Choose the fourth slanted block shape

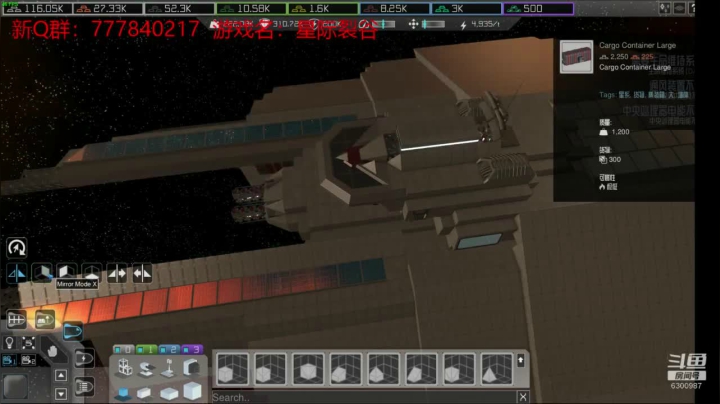pyautogui.click(x=345, y=368)
